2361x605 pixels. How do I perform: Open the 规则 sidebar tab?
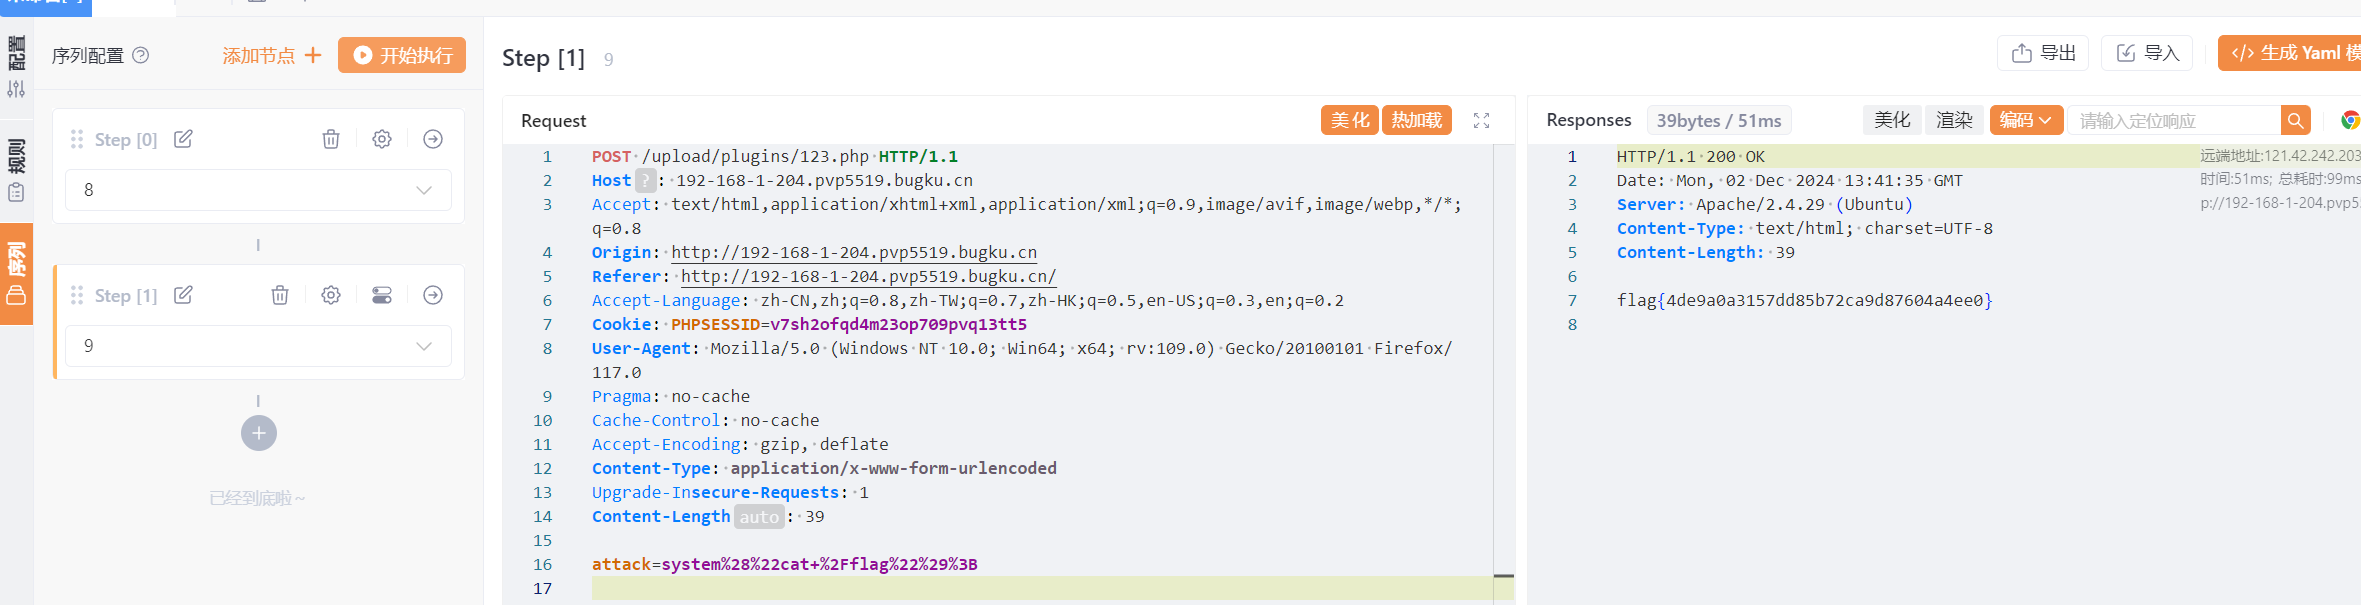point(16,170)
